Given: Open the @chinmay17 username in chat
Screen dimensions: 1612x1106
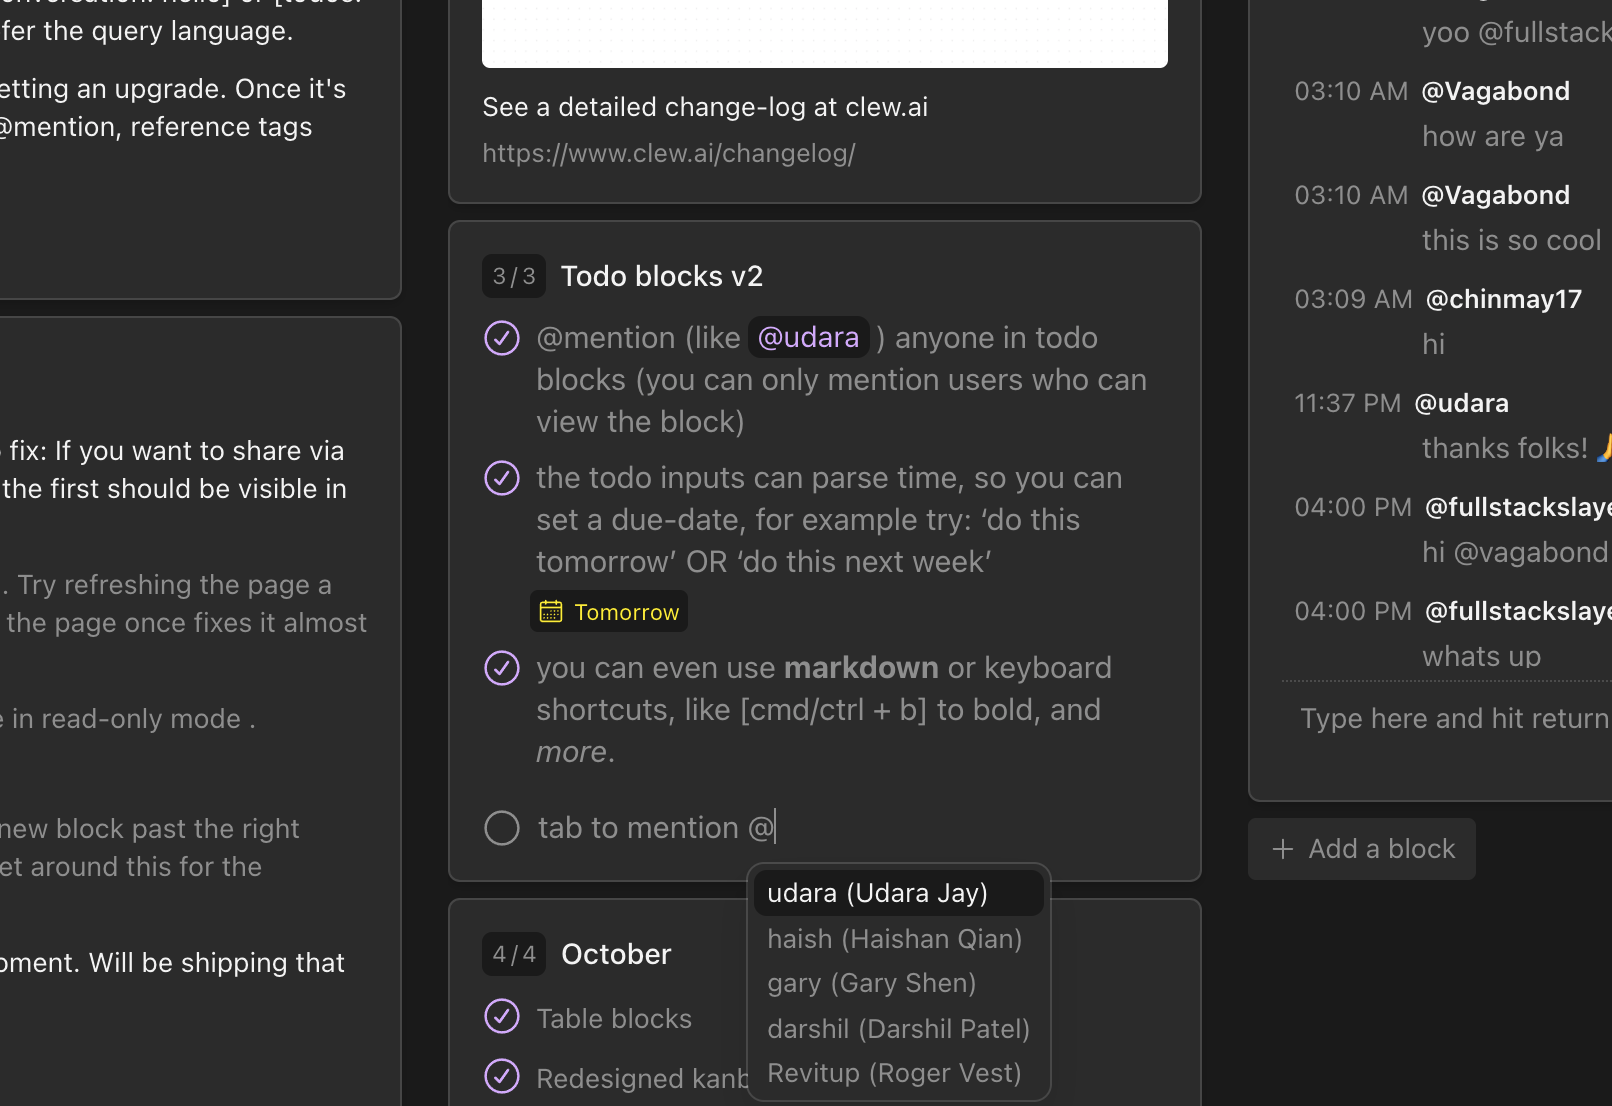Looking at the screenshot, I should click(x=1503, y=299).
